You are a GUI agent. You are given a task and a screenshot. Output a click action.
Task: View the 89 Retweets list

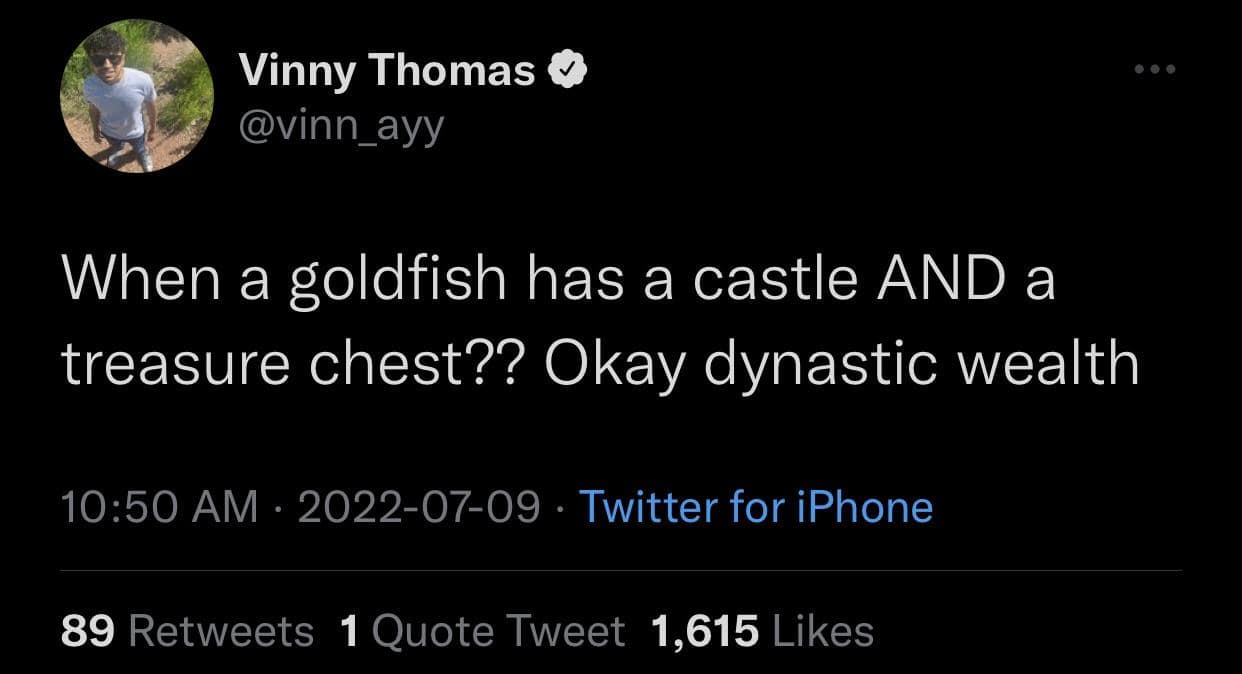coord(187,631)
